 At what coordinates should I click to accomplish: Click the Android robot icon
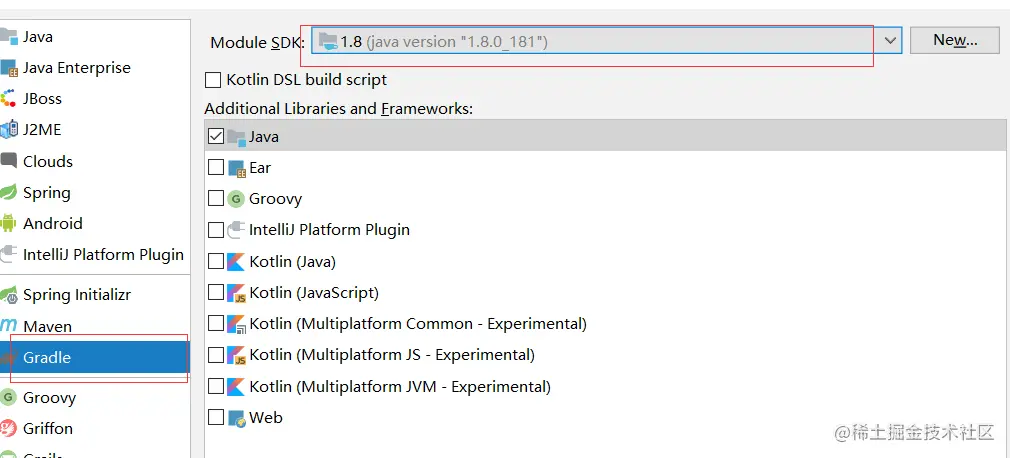click(8, 223)
